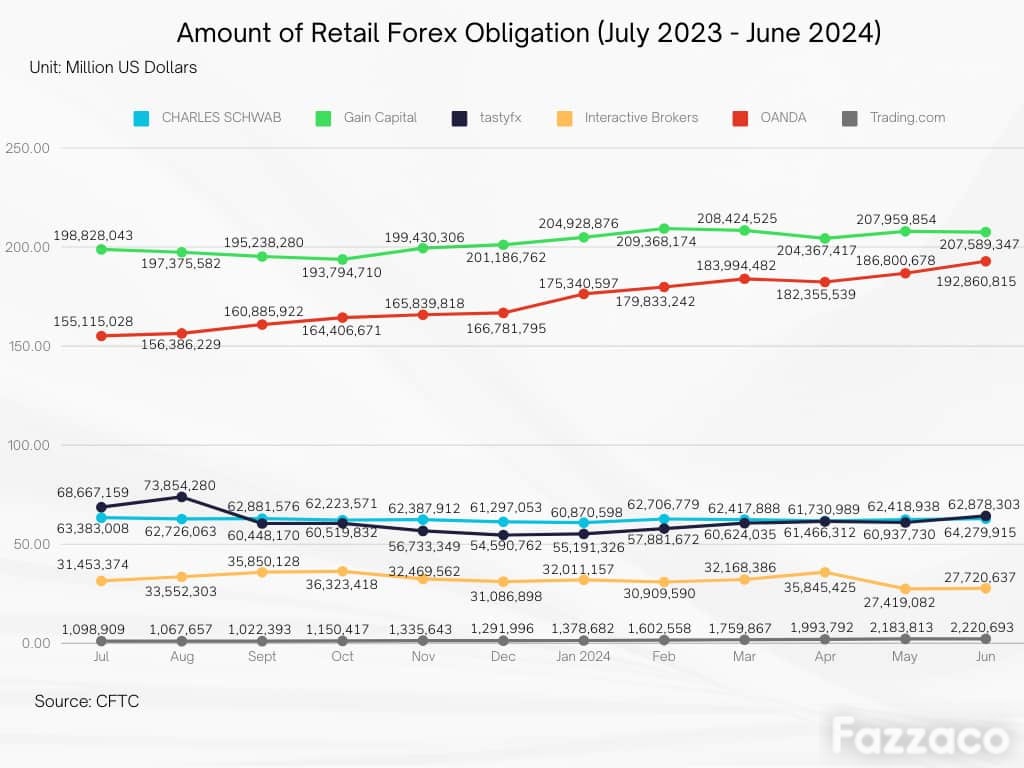Screen dimensions: 1024x768
Task: Select the 198,828,043 data label
Action: click(93, 235)
